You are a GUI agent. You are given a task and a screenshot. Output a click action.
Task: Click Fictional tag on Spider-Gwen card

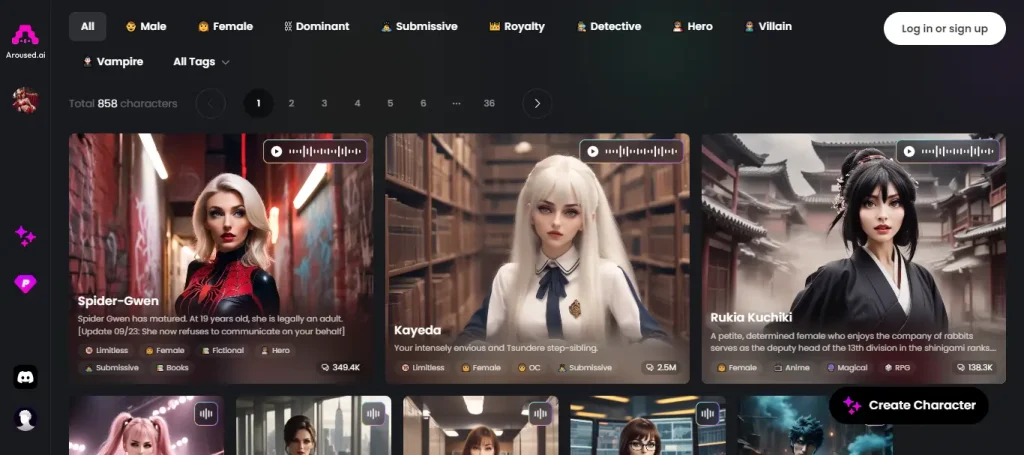pyautogui.click(x=223, y=351)
